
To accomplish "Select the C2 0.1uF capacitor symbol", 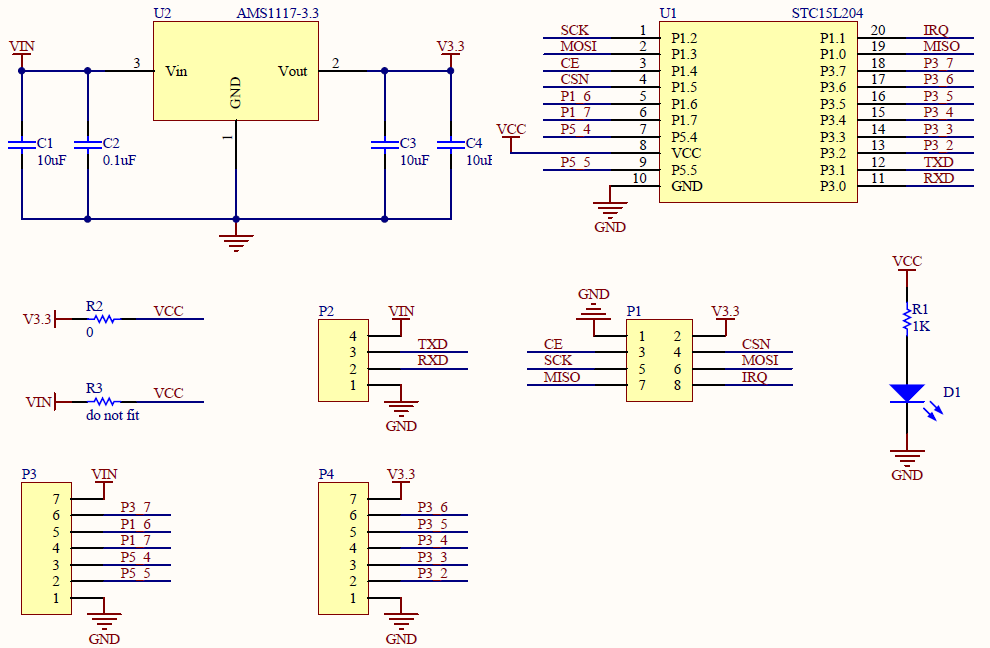I will point(88,145).
